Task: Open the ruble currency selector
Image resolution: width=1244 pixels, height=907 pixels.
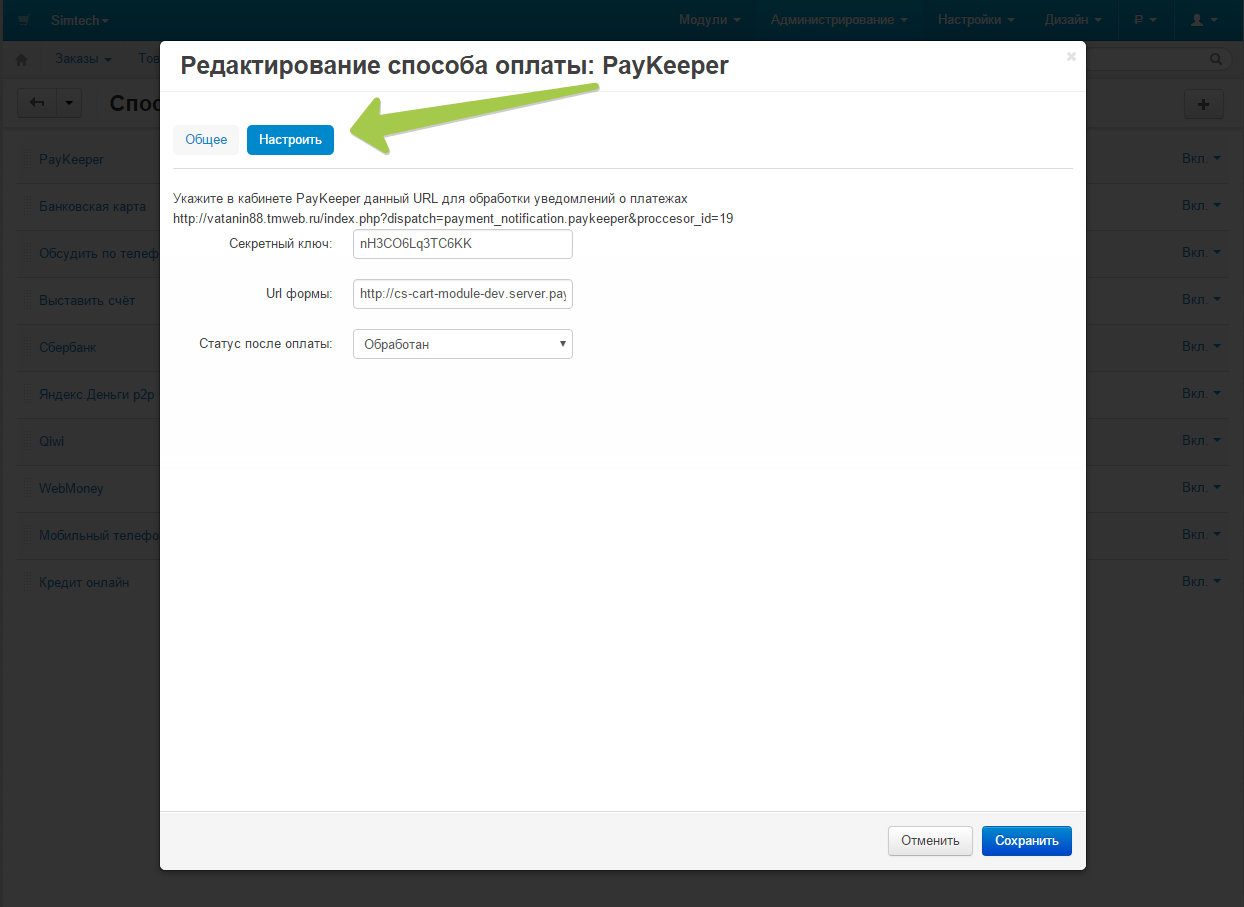Action: pos(1145,20)
